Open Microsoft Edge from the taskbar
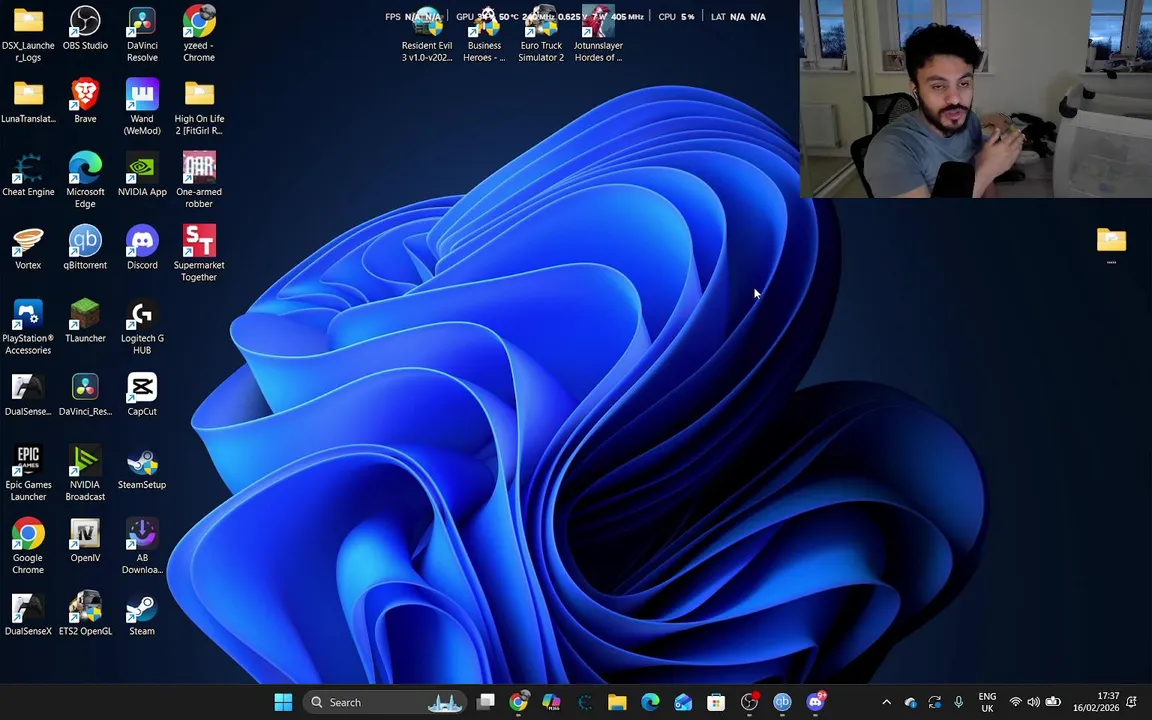 [650, 702]
